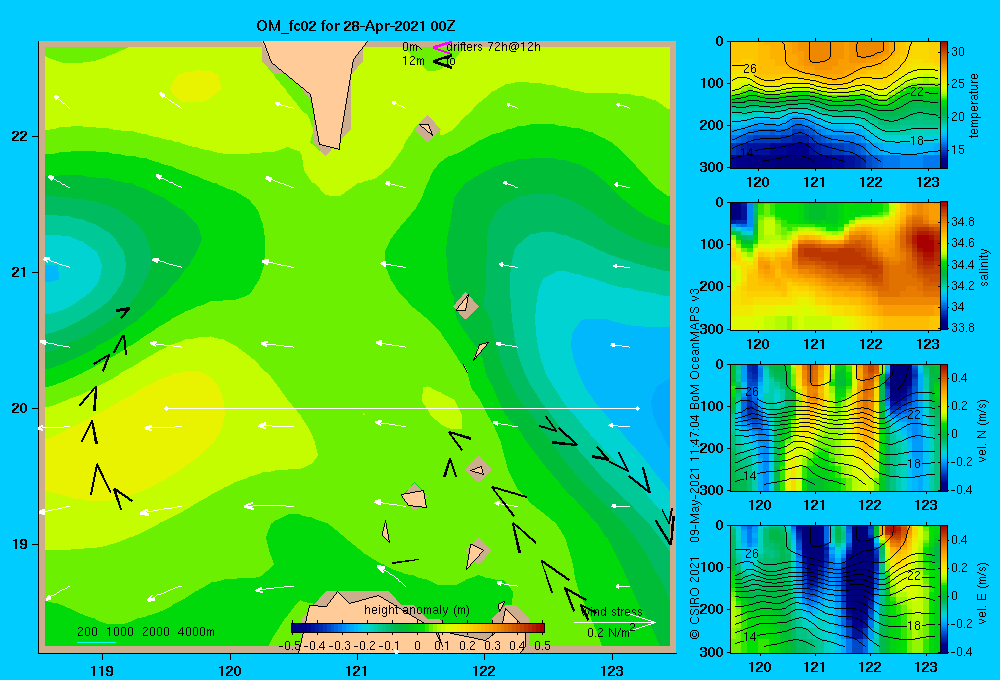The width and height of the screenshot is (1000, 680).
Task: Select the cyan depth contour legend line under 200
Action: point(96,642)
